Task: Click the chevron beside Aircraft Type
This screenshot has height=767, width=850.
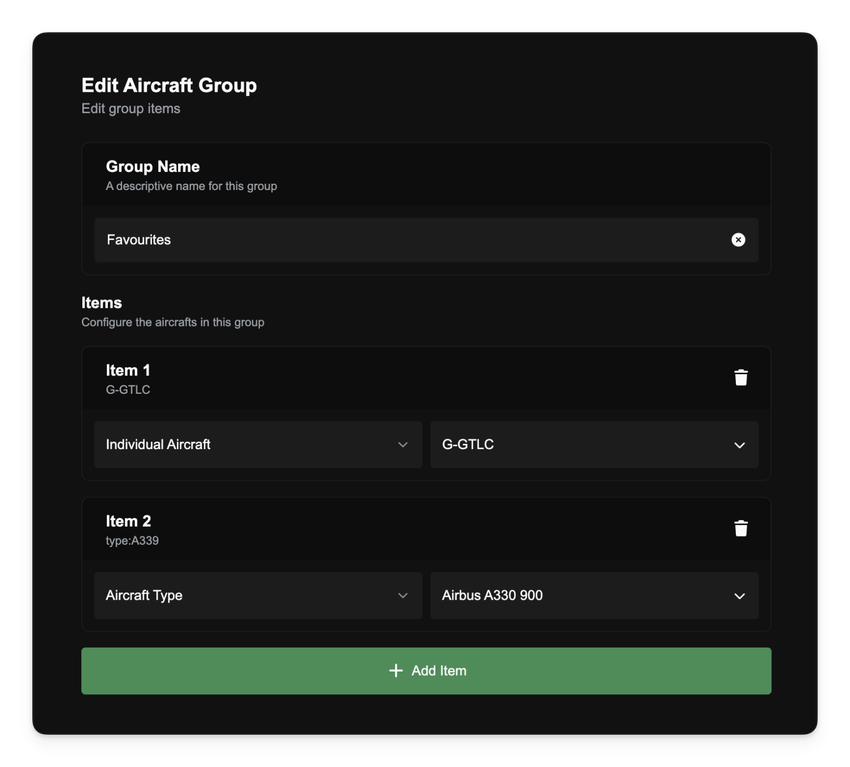Action: [x=403, y=596]
